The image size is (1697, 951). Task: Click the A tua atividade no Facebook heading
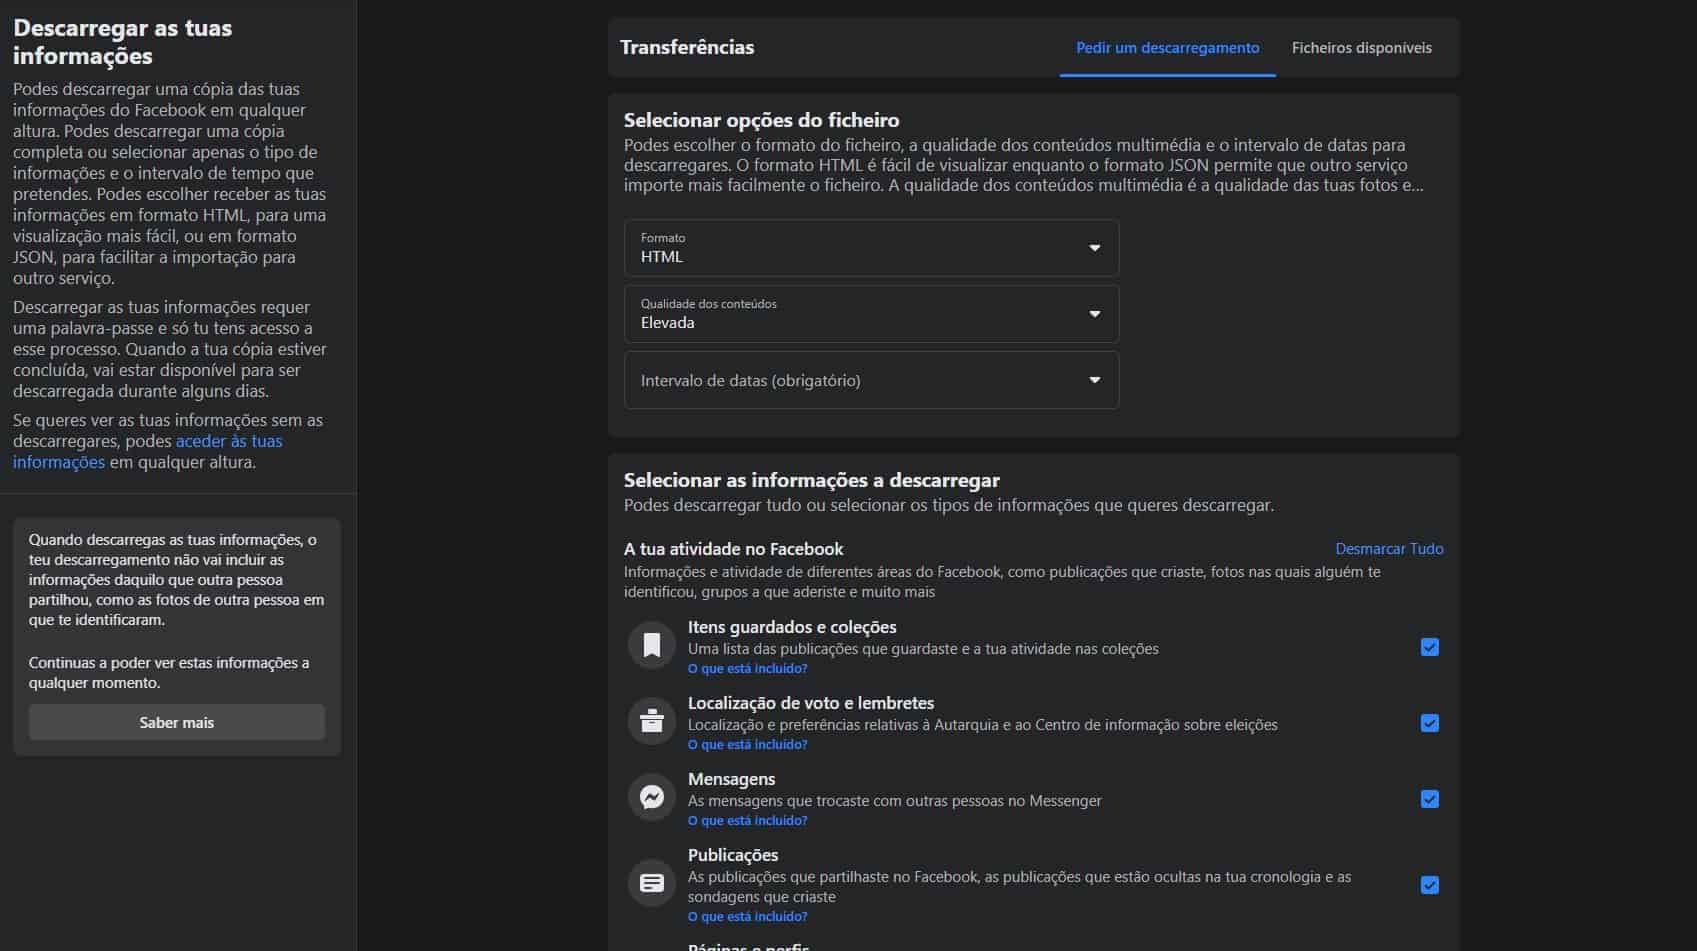[733, 549]
